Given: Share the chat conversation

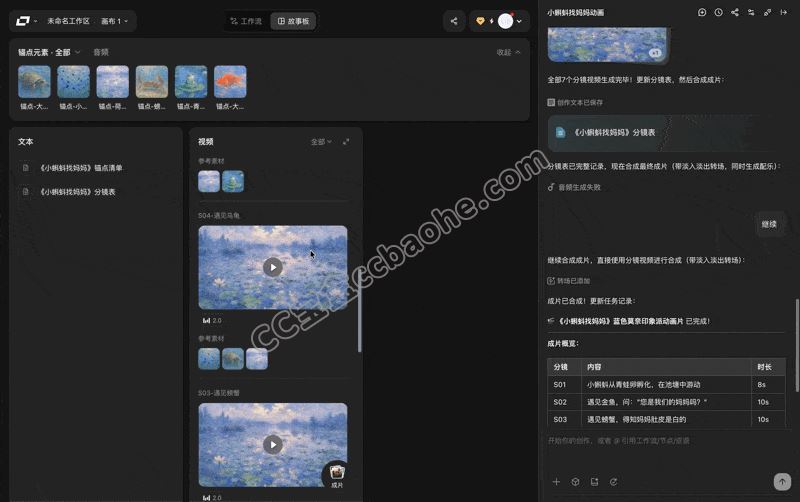Looking at the screenshot, I should tap(735, 12).
